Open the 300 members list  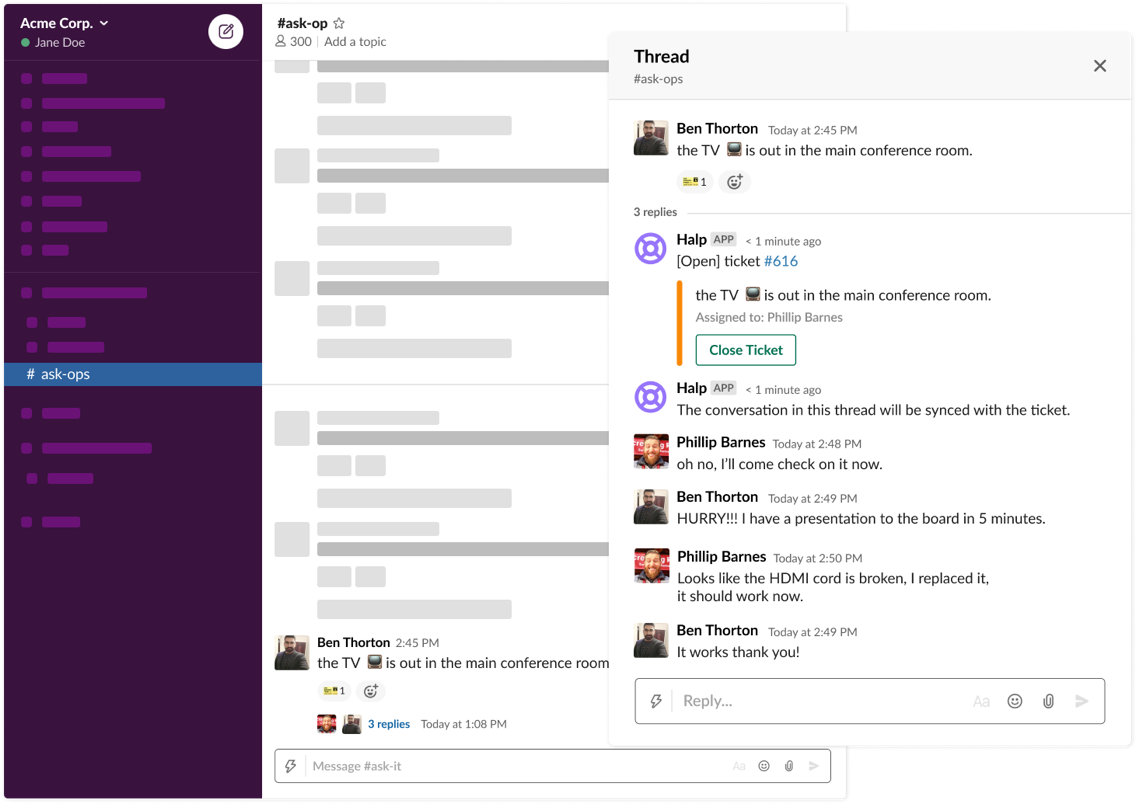(293, 41)
